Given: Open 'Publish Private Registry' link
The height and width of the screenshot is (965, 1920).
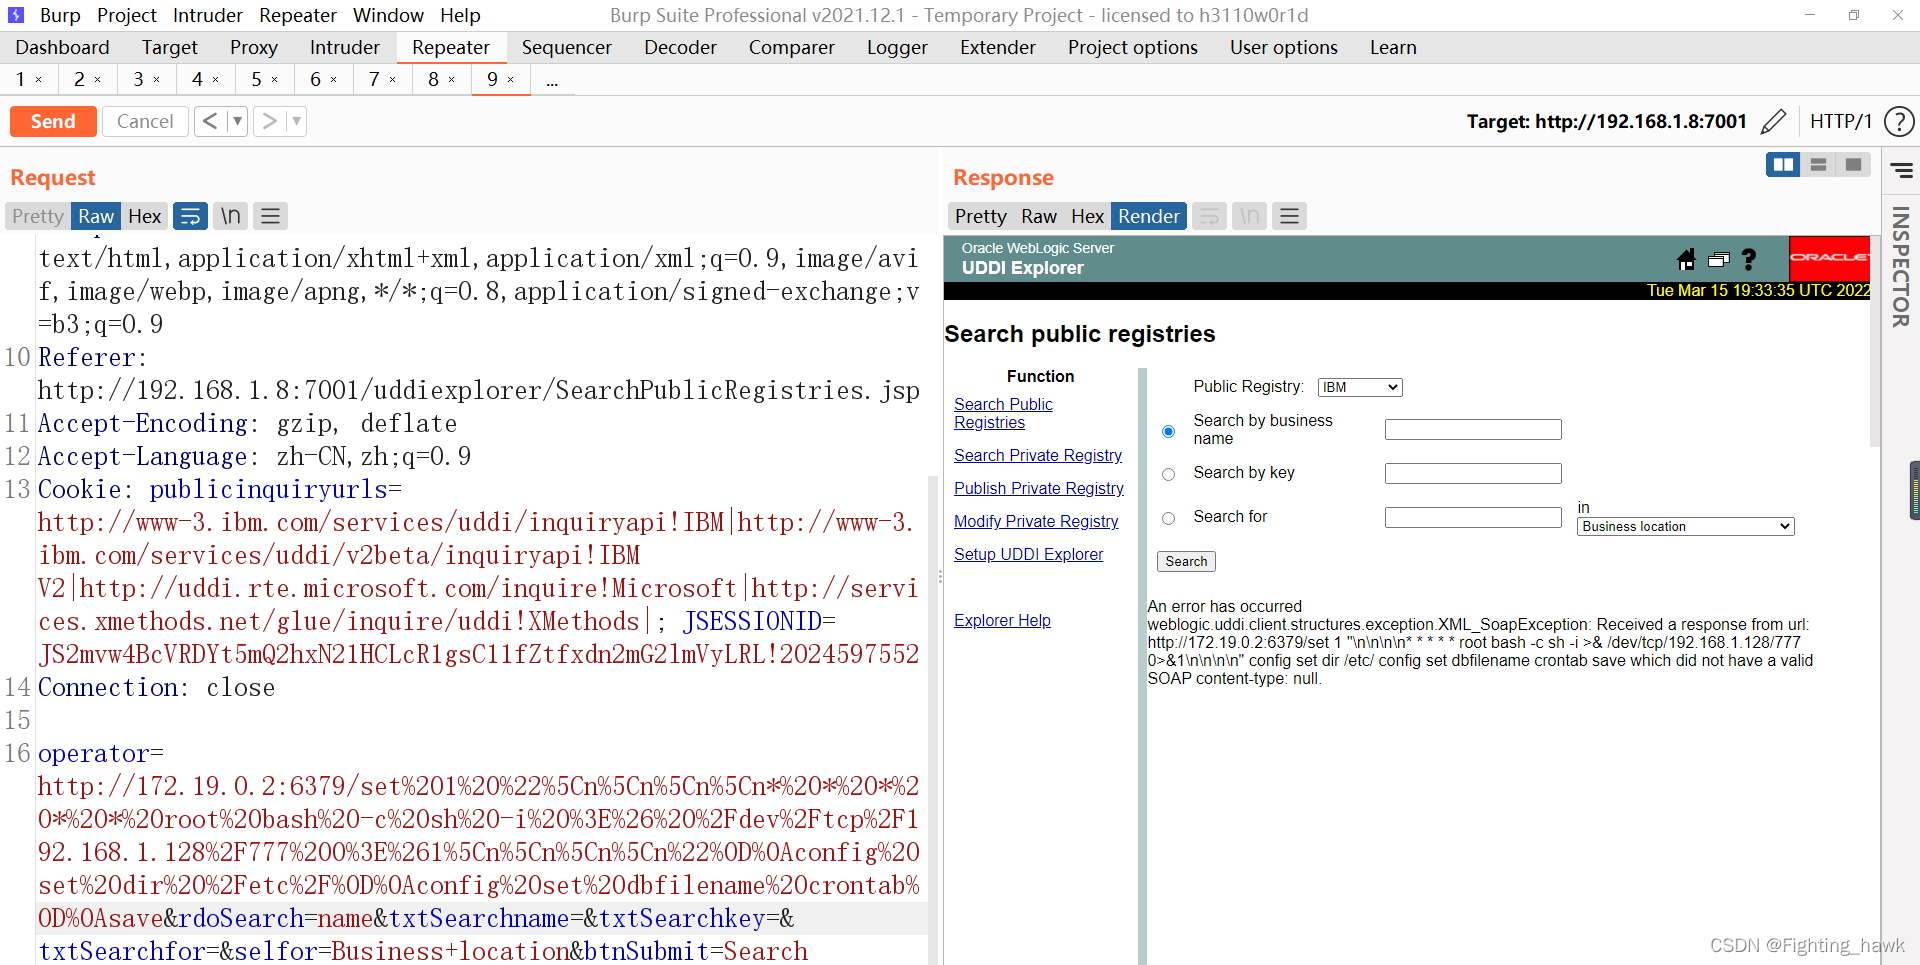Looking at the screenshot, I should pos(1039,488).
